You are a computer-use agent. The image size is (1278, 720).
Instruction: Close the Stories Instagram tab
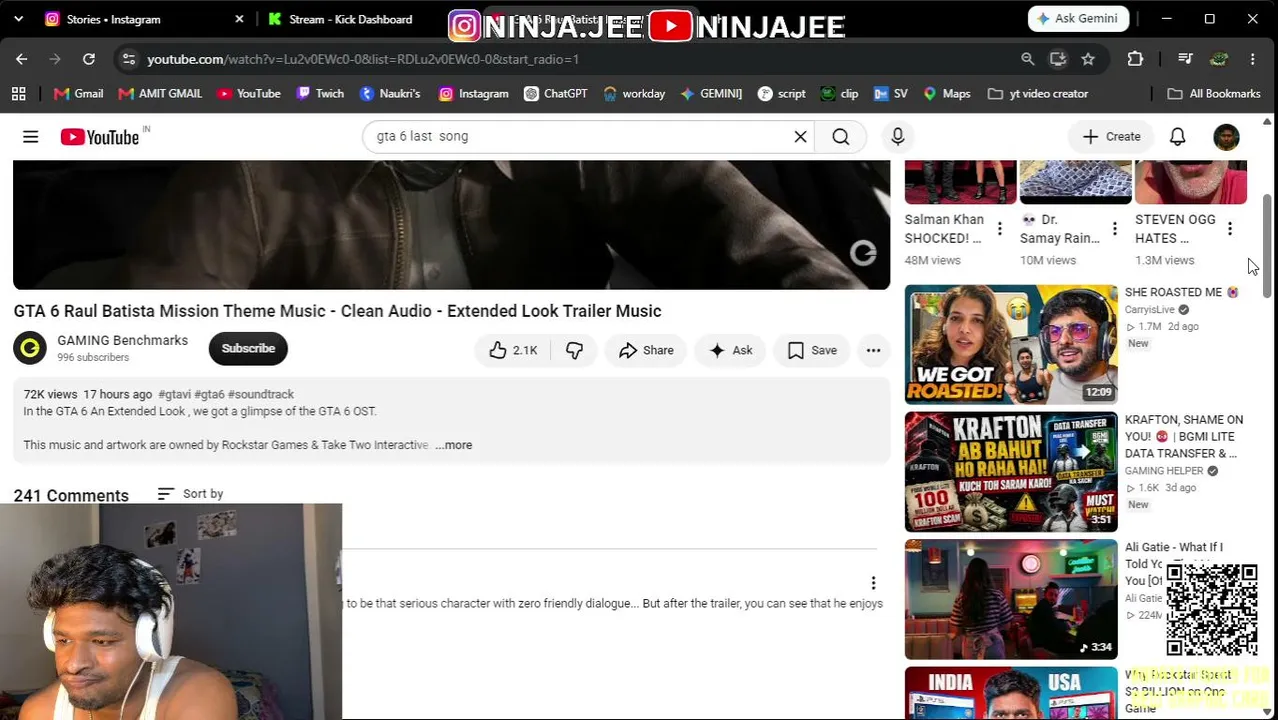[x=239, y=19]
